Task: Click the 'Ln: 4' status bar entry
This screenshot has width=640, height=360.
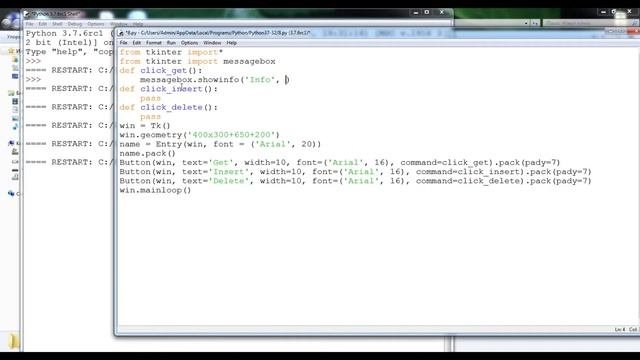Action: click(x=620, y=329)
